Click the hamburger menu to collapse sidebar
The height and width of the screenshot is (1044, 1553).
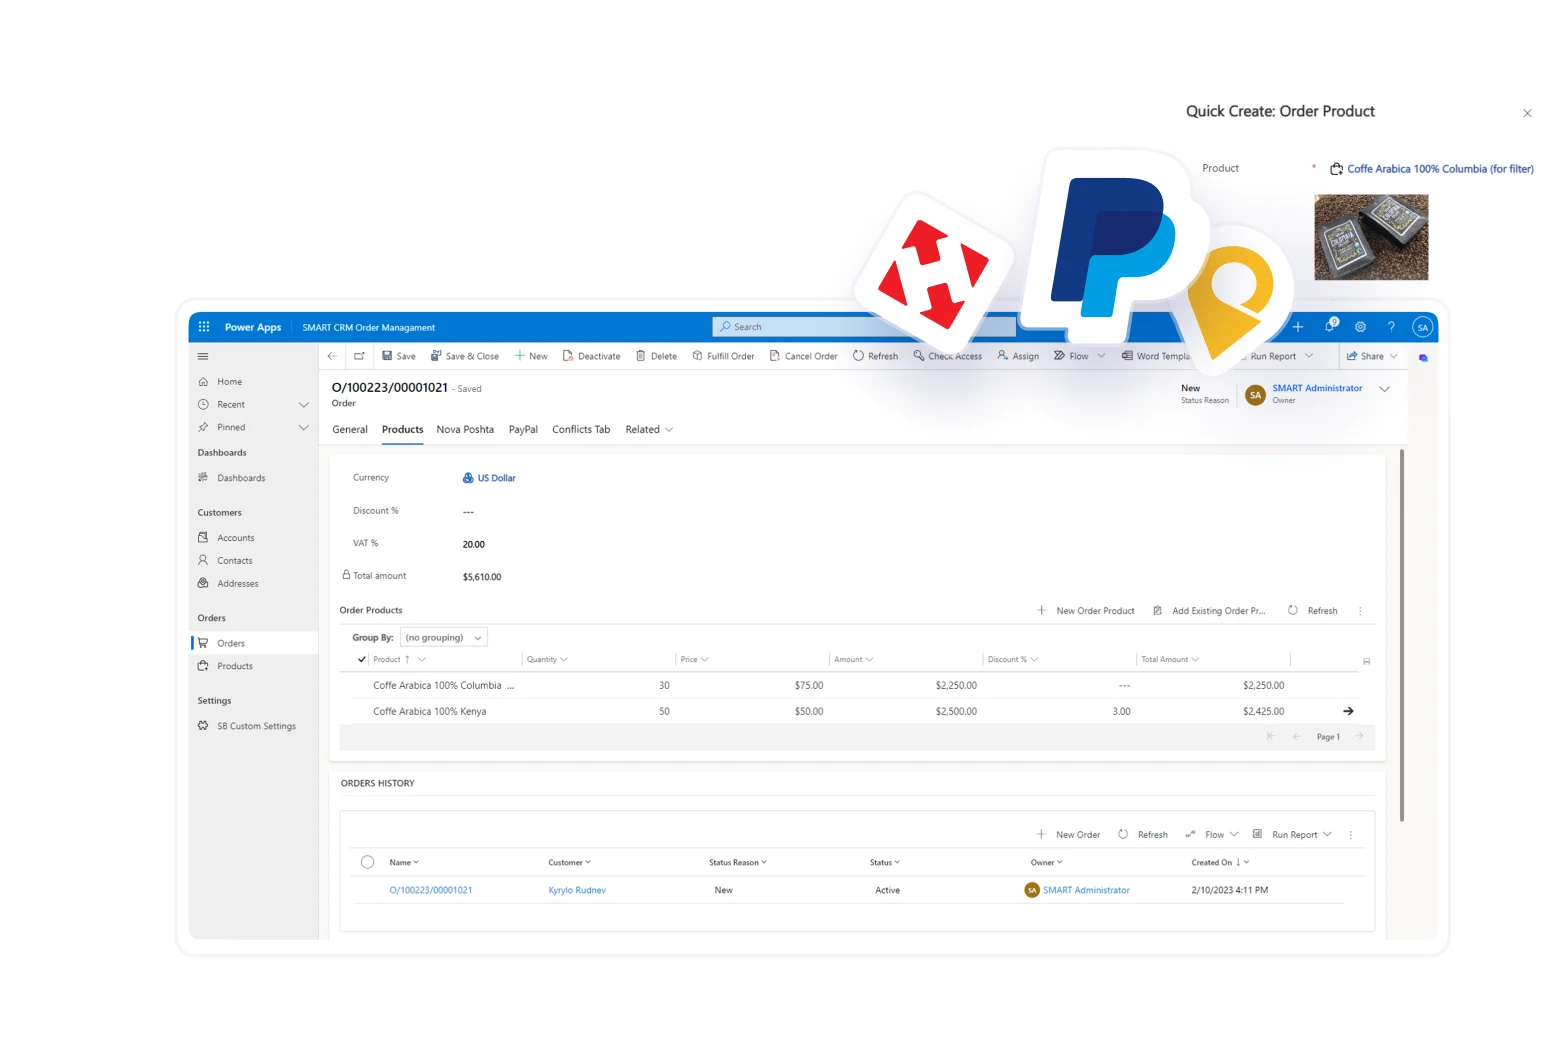203,356
